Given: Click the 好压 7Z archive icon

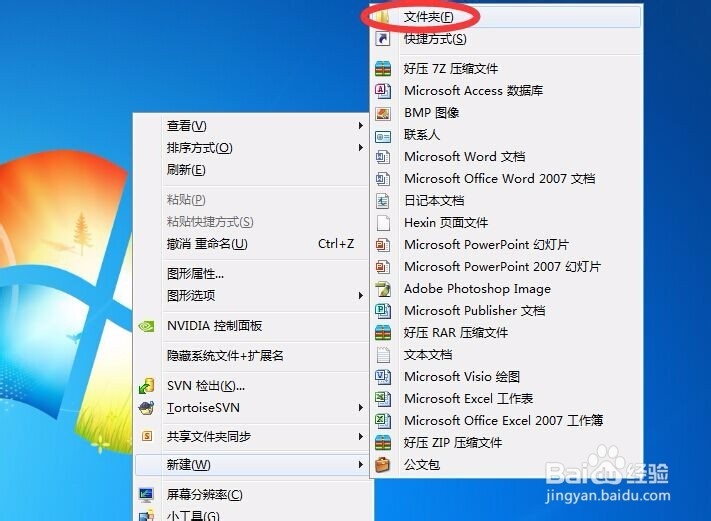Looking at the screenshot, I should [x=383, y=68].
